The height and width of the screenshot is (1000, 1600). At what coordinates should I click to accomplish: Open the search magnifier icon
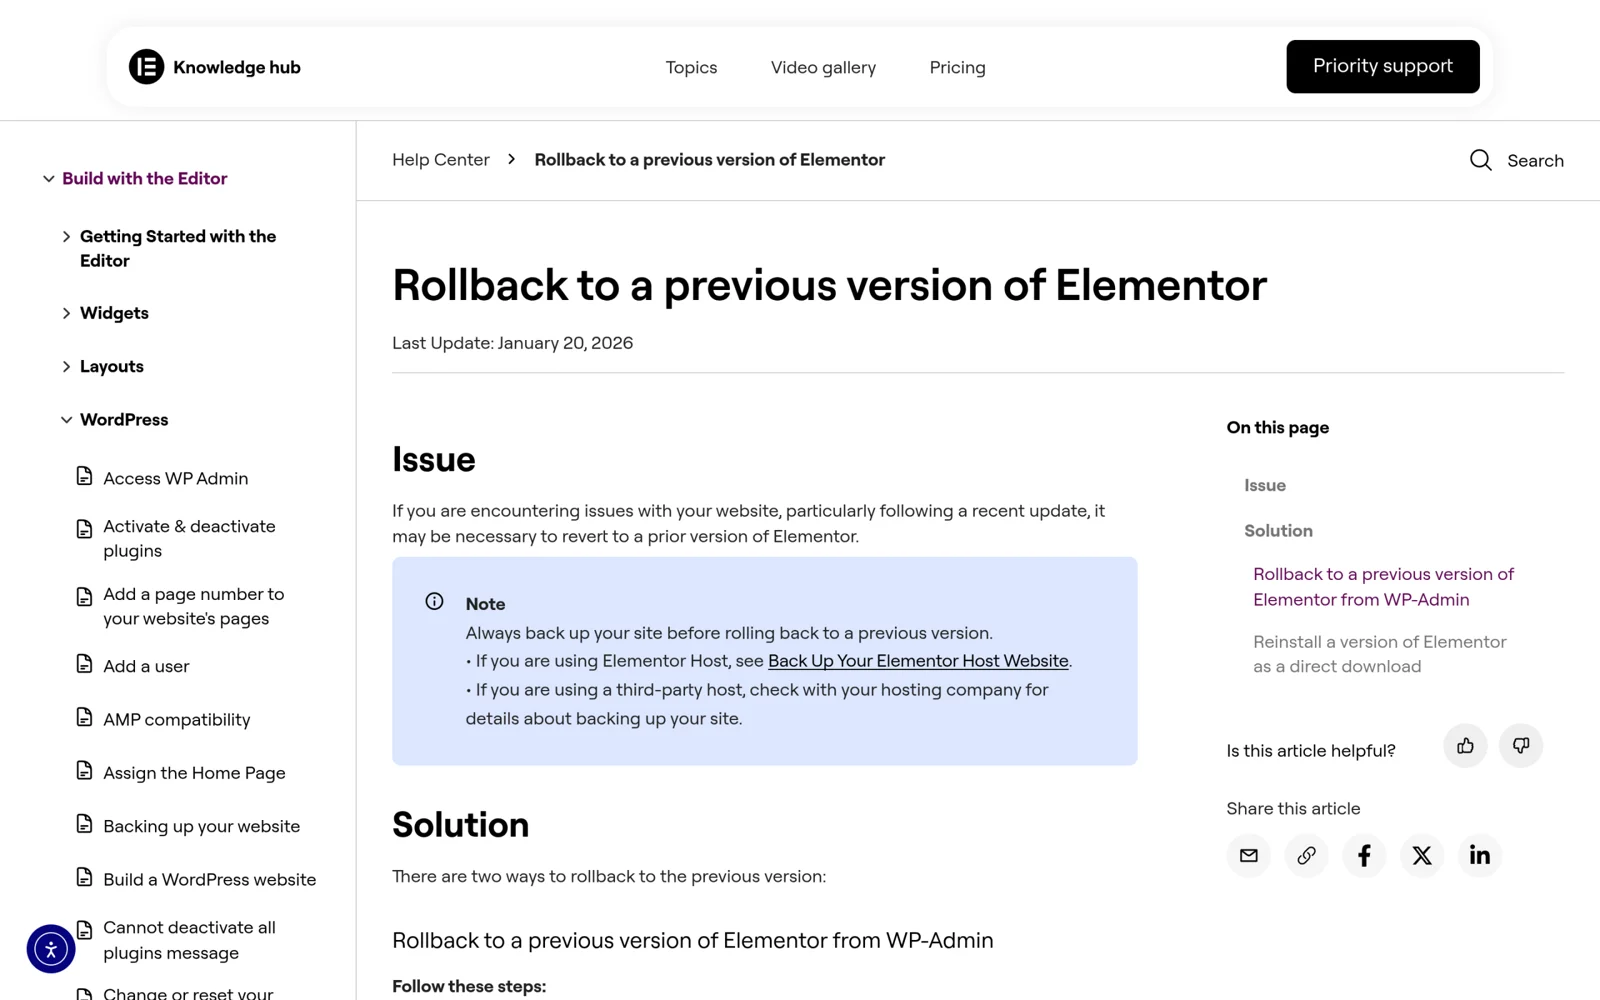1481,160
